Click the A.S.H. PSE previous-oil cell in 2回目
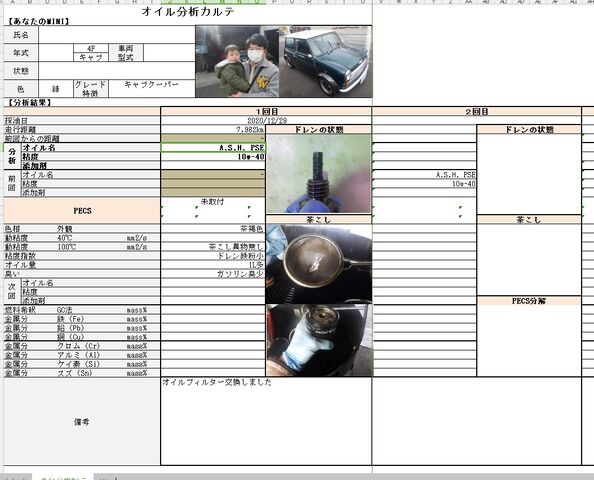The width and height of the screenshot is (594, 480). click(425, 174)
